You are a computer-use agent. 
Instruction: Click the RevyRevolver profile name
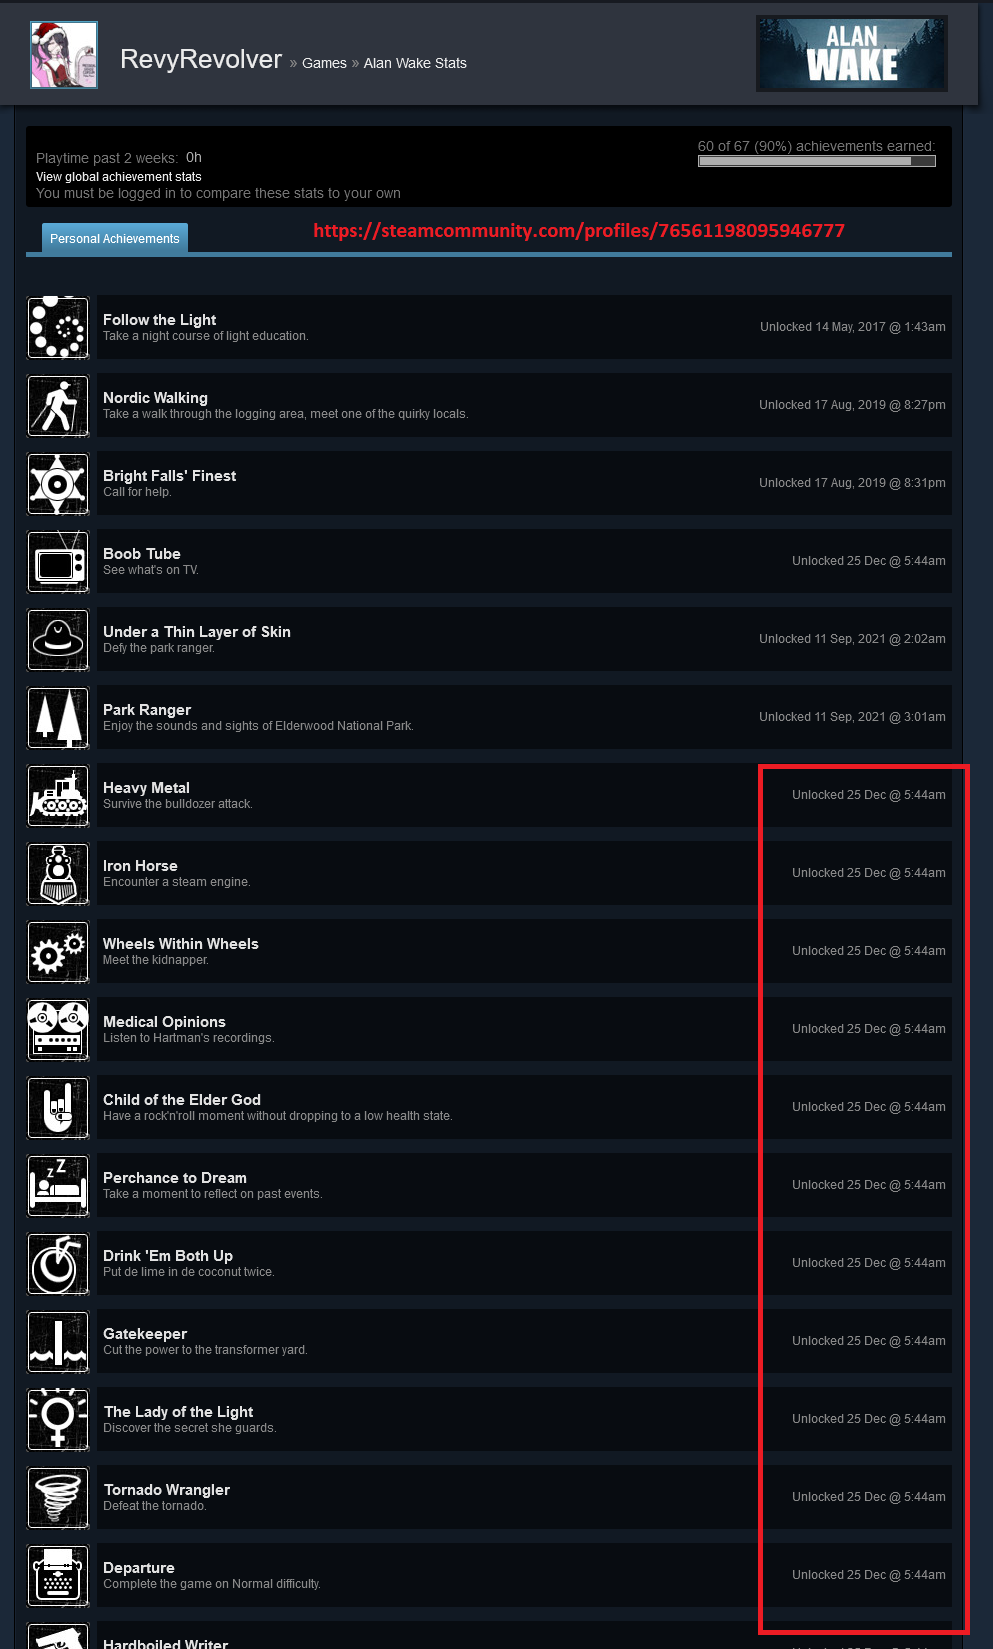201,59
